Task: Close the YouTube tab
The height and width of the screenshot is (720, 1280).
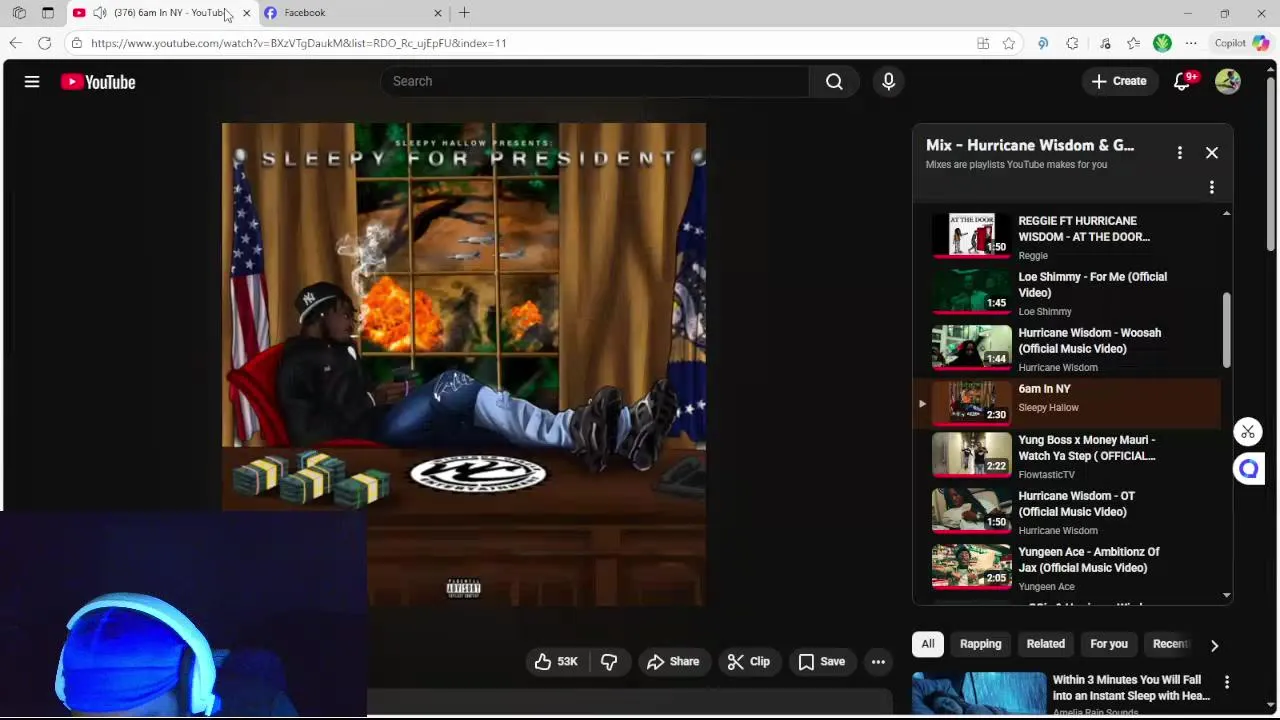Action: tap(246, 13)
